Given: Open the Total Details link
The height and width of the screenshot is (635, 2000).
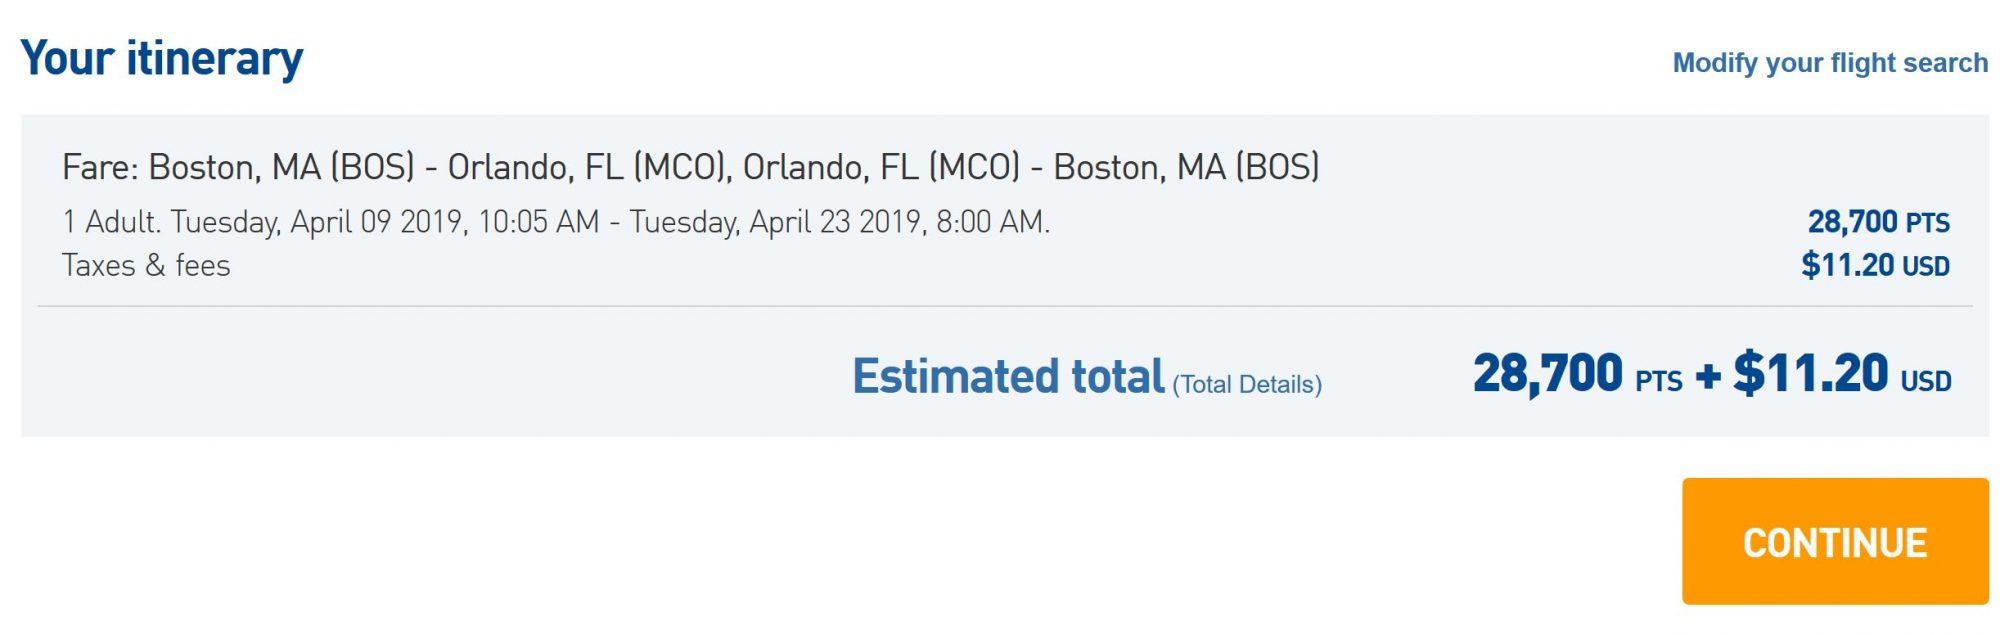Looking at the screenshot, I should (1247, 385).
